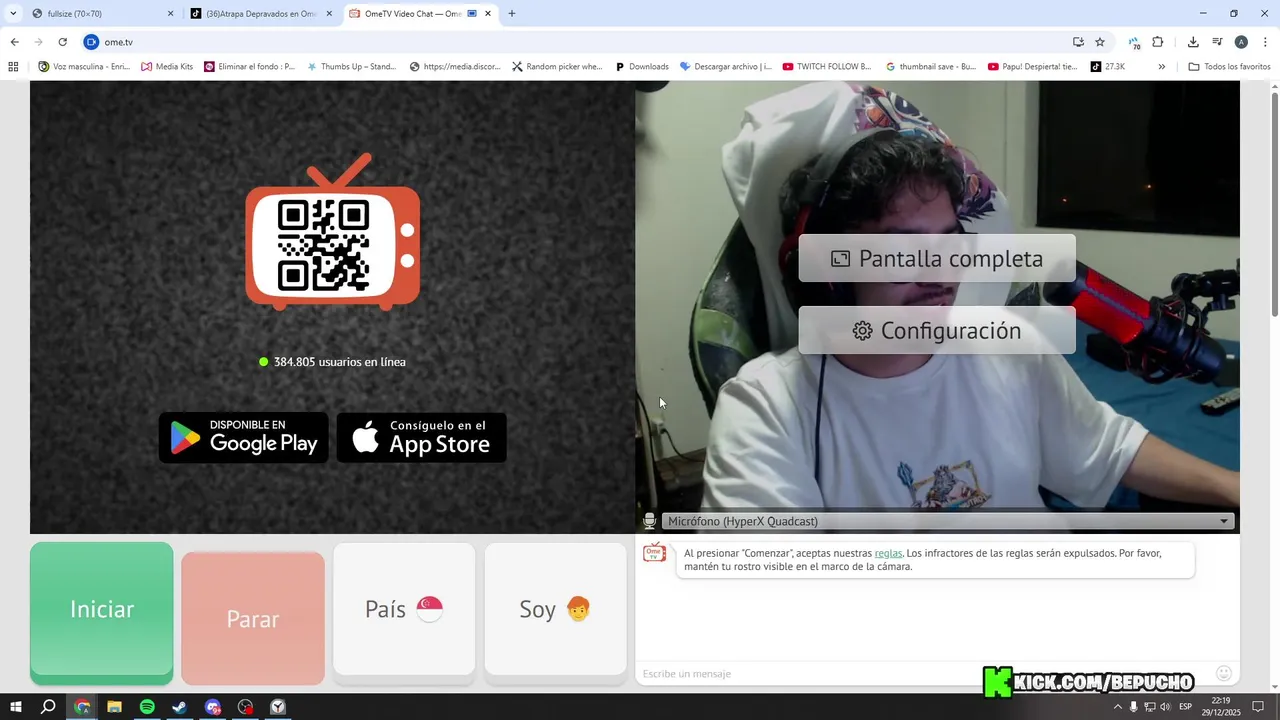The image size is (1280, 720).
Task: Open the Soy gender selector
Action: click(x=555, y=609)
